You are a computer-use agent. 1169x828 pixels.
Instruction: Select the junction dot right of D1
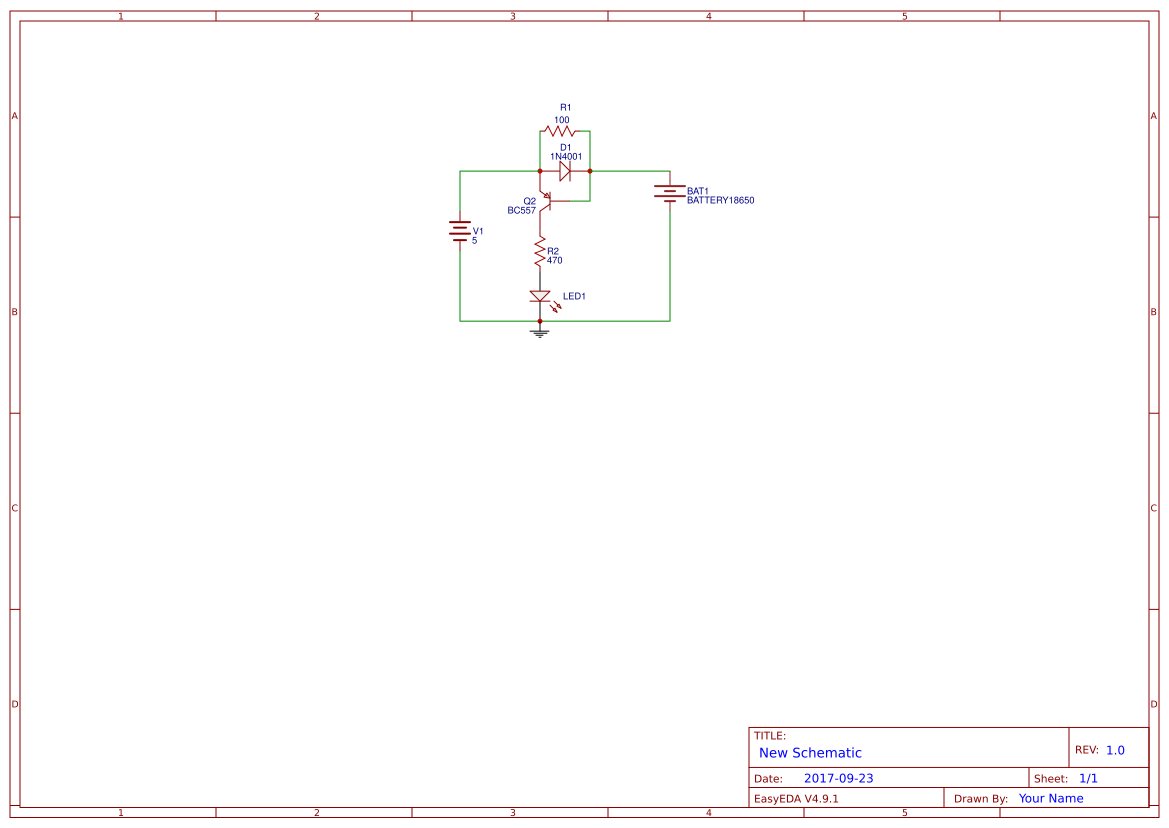tap(590, 171)
